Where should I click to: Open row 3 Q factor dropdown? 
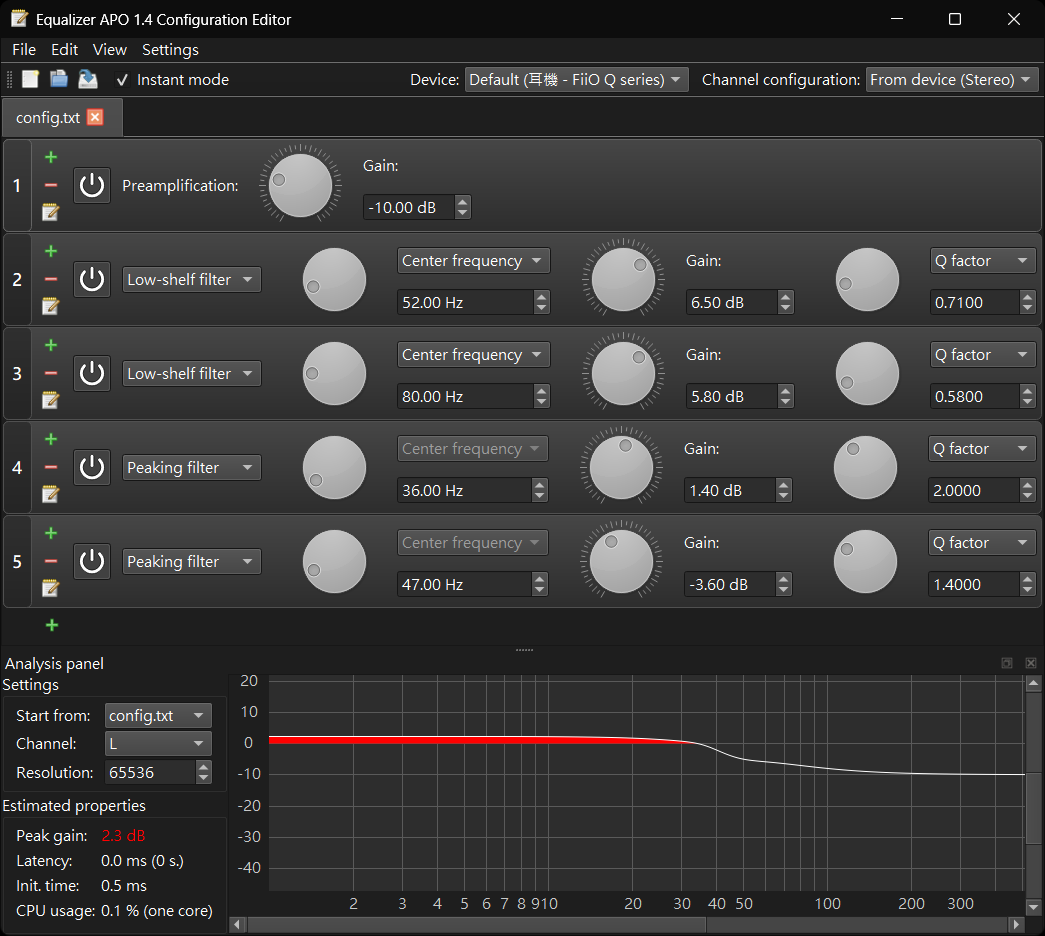pyautogui.click(x=982, y=355)
